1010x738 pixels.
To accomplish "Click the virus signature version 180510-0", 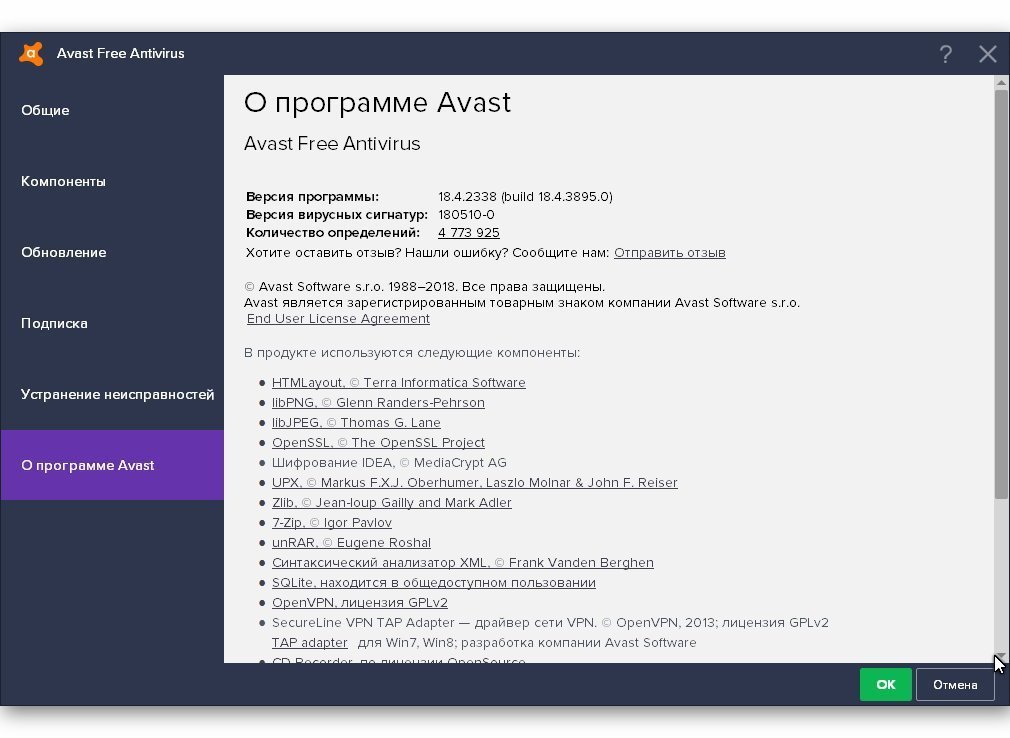I will coord(466,214).
